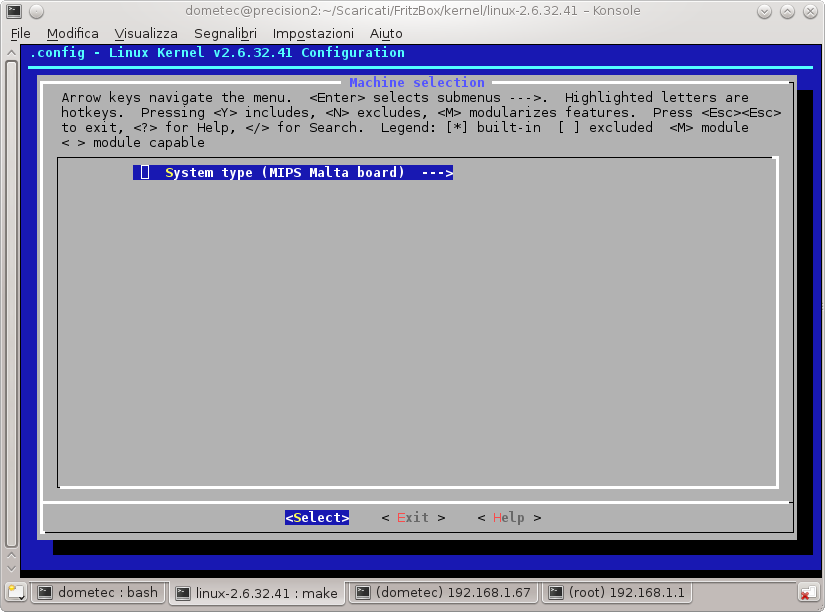Switch to the '(dometec) 192.168.1.67' tab
The height and width of the screenshot is (612, 825).
pyautogui.click(x=443, y=592)
